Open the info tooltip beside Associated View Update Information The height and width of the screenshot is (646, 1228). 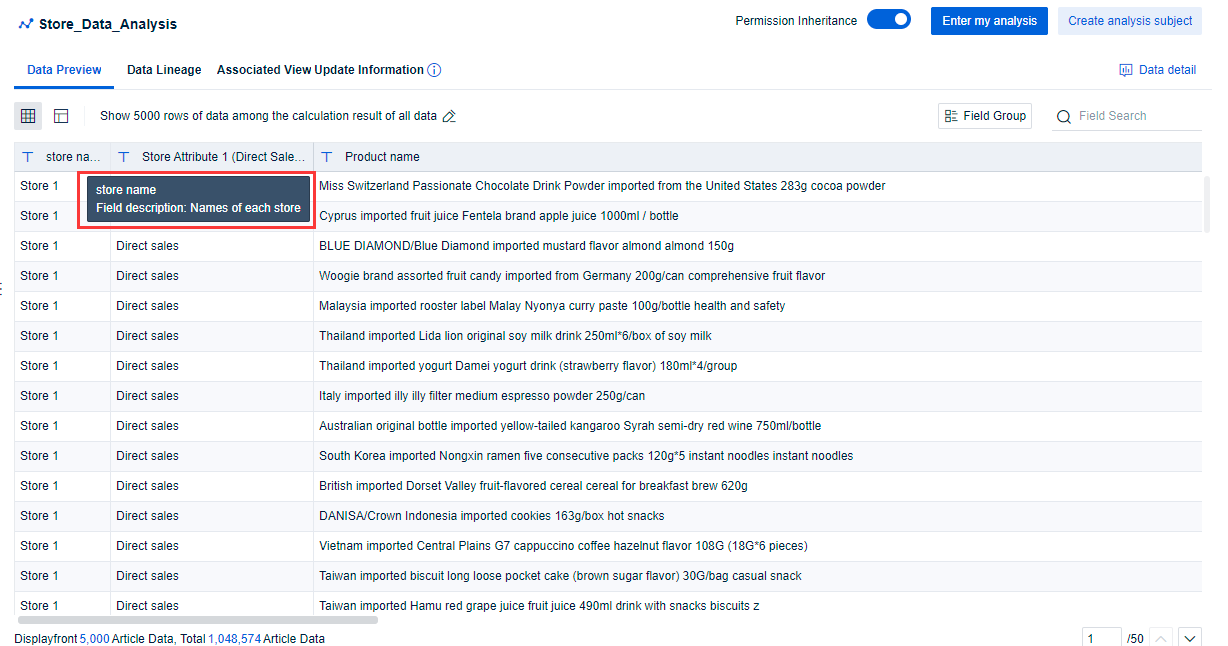434,70
